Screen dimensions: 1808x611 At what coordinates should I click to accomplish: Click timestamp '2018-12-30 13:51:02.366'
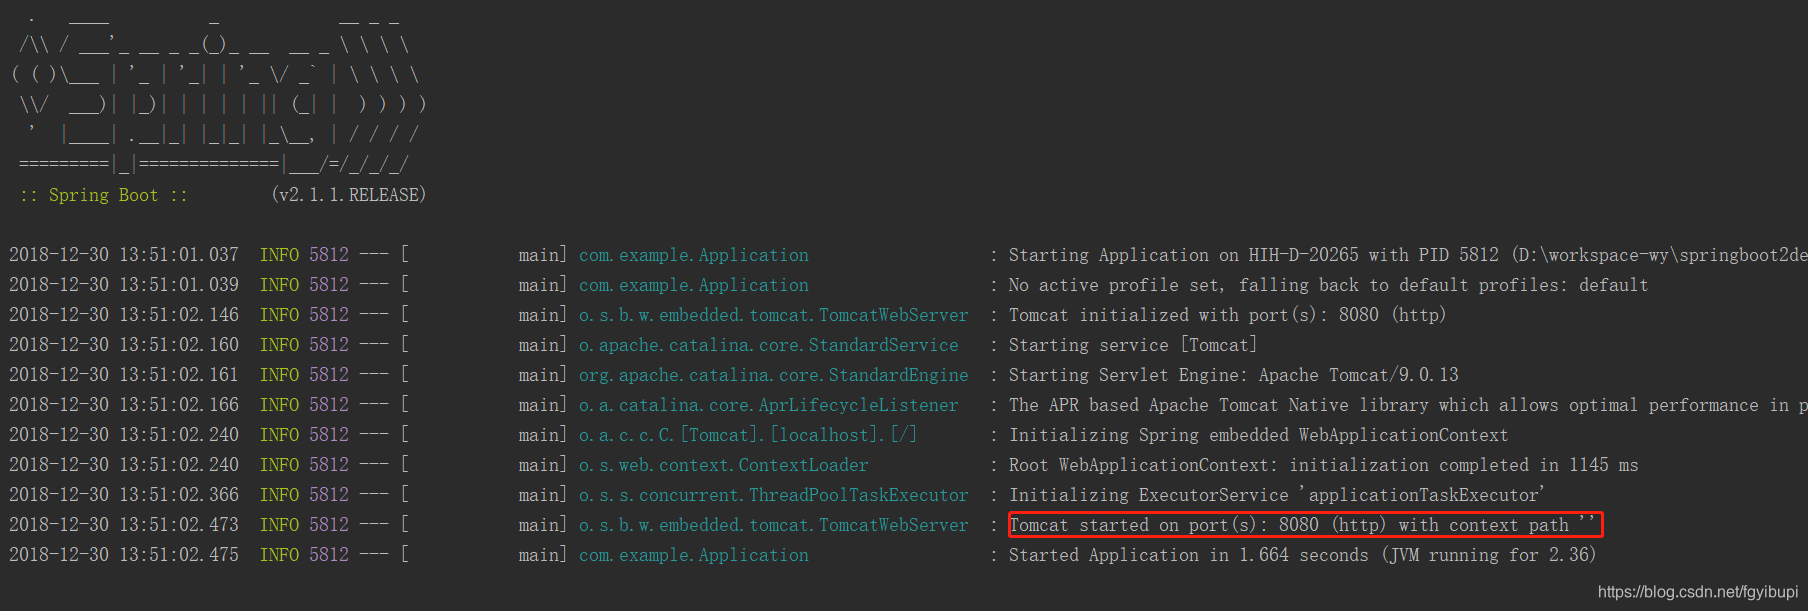[124, 495]
